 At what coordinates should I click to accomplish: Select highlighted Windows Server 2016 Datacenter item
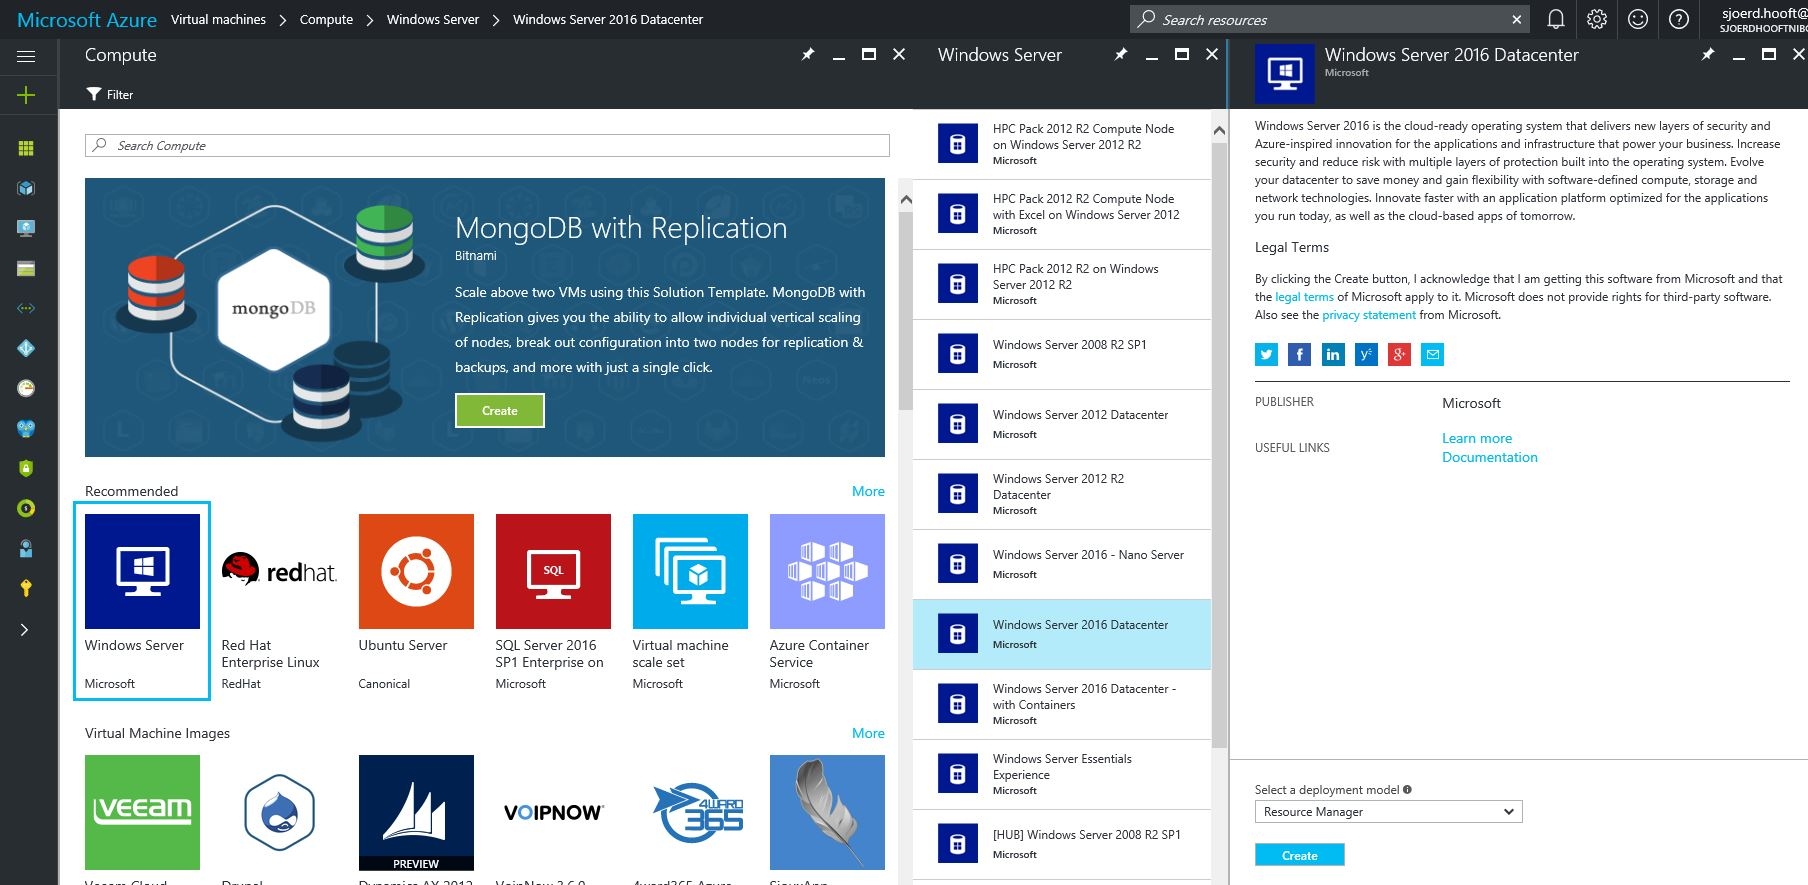[x=1062, y=634]
